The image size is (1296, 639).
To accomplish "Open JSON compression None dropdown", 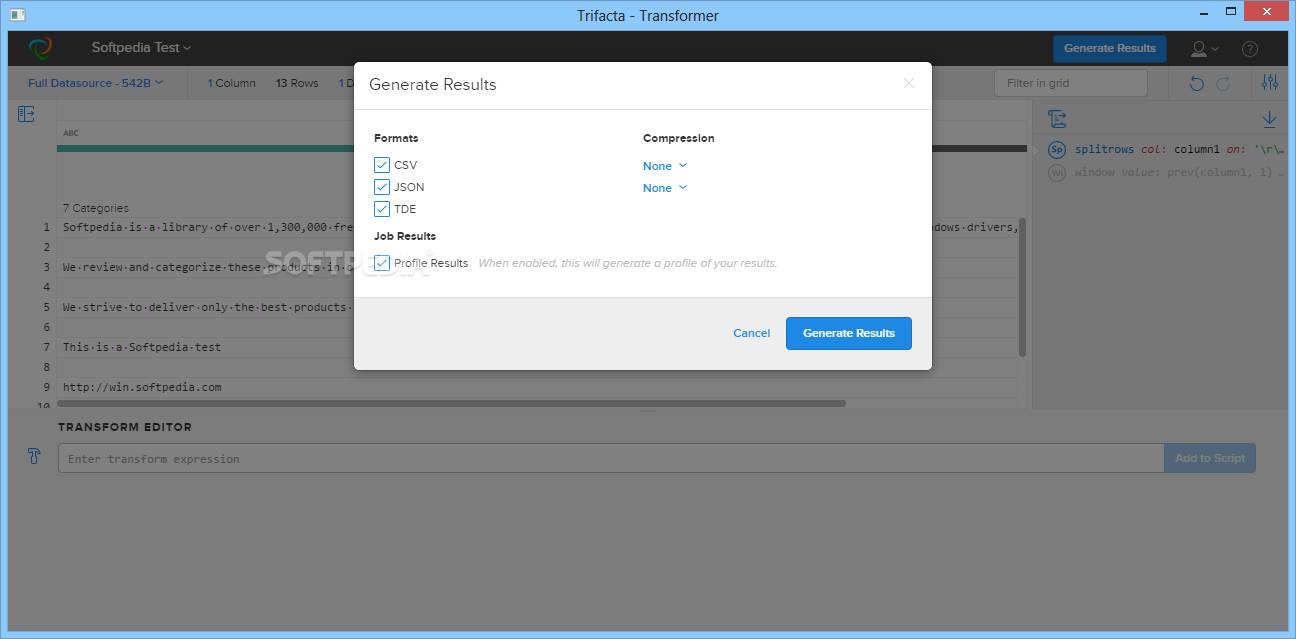I will [665, 188].
